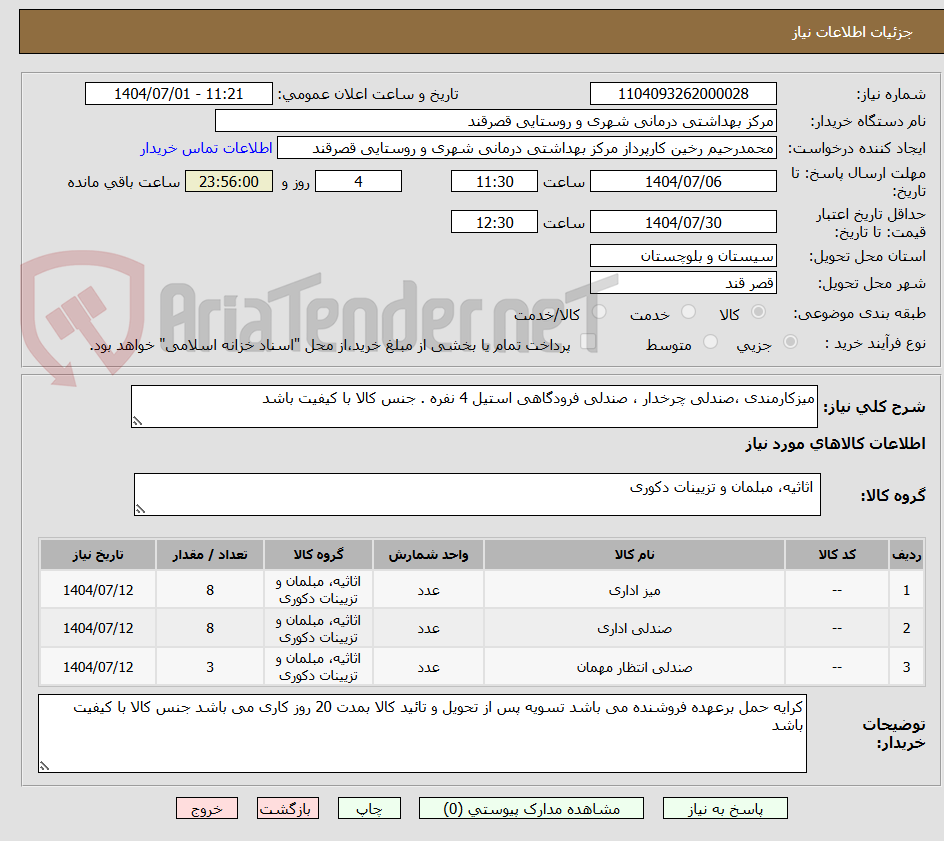Viewport: 944px width, 841px height.
Task: Click the date field 1404/07/30
Action: (685, 221)
